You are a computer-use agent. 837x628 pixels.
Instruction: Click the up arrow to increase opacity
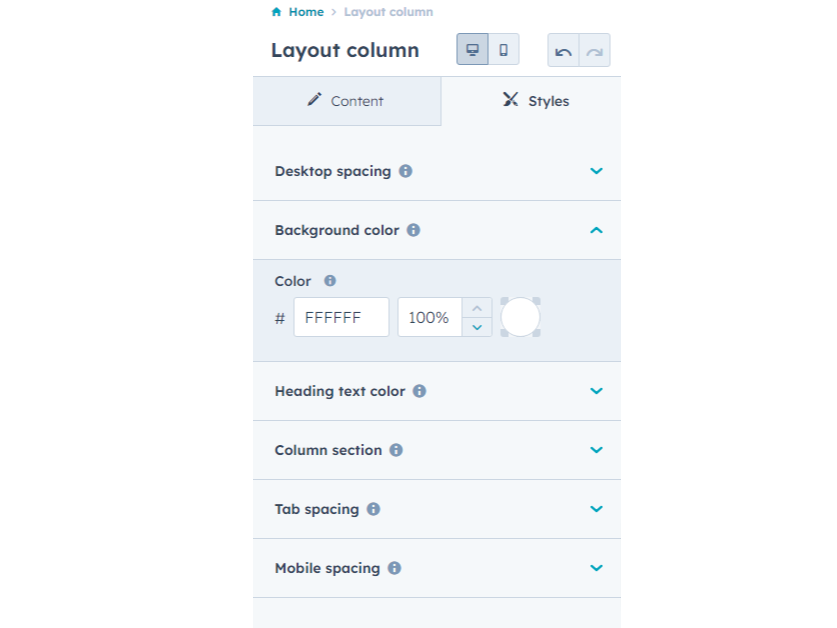(477, 308)
